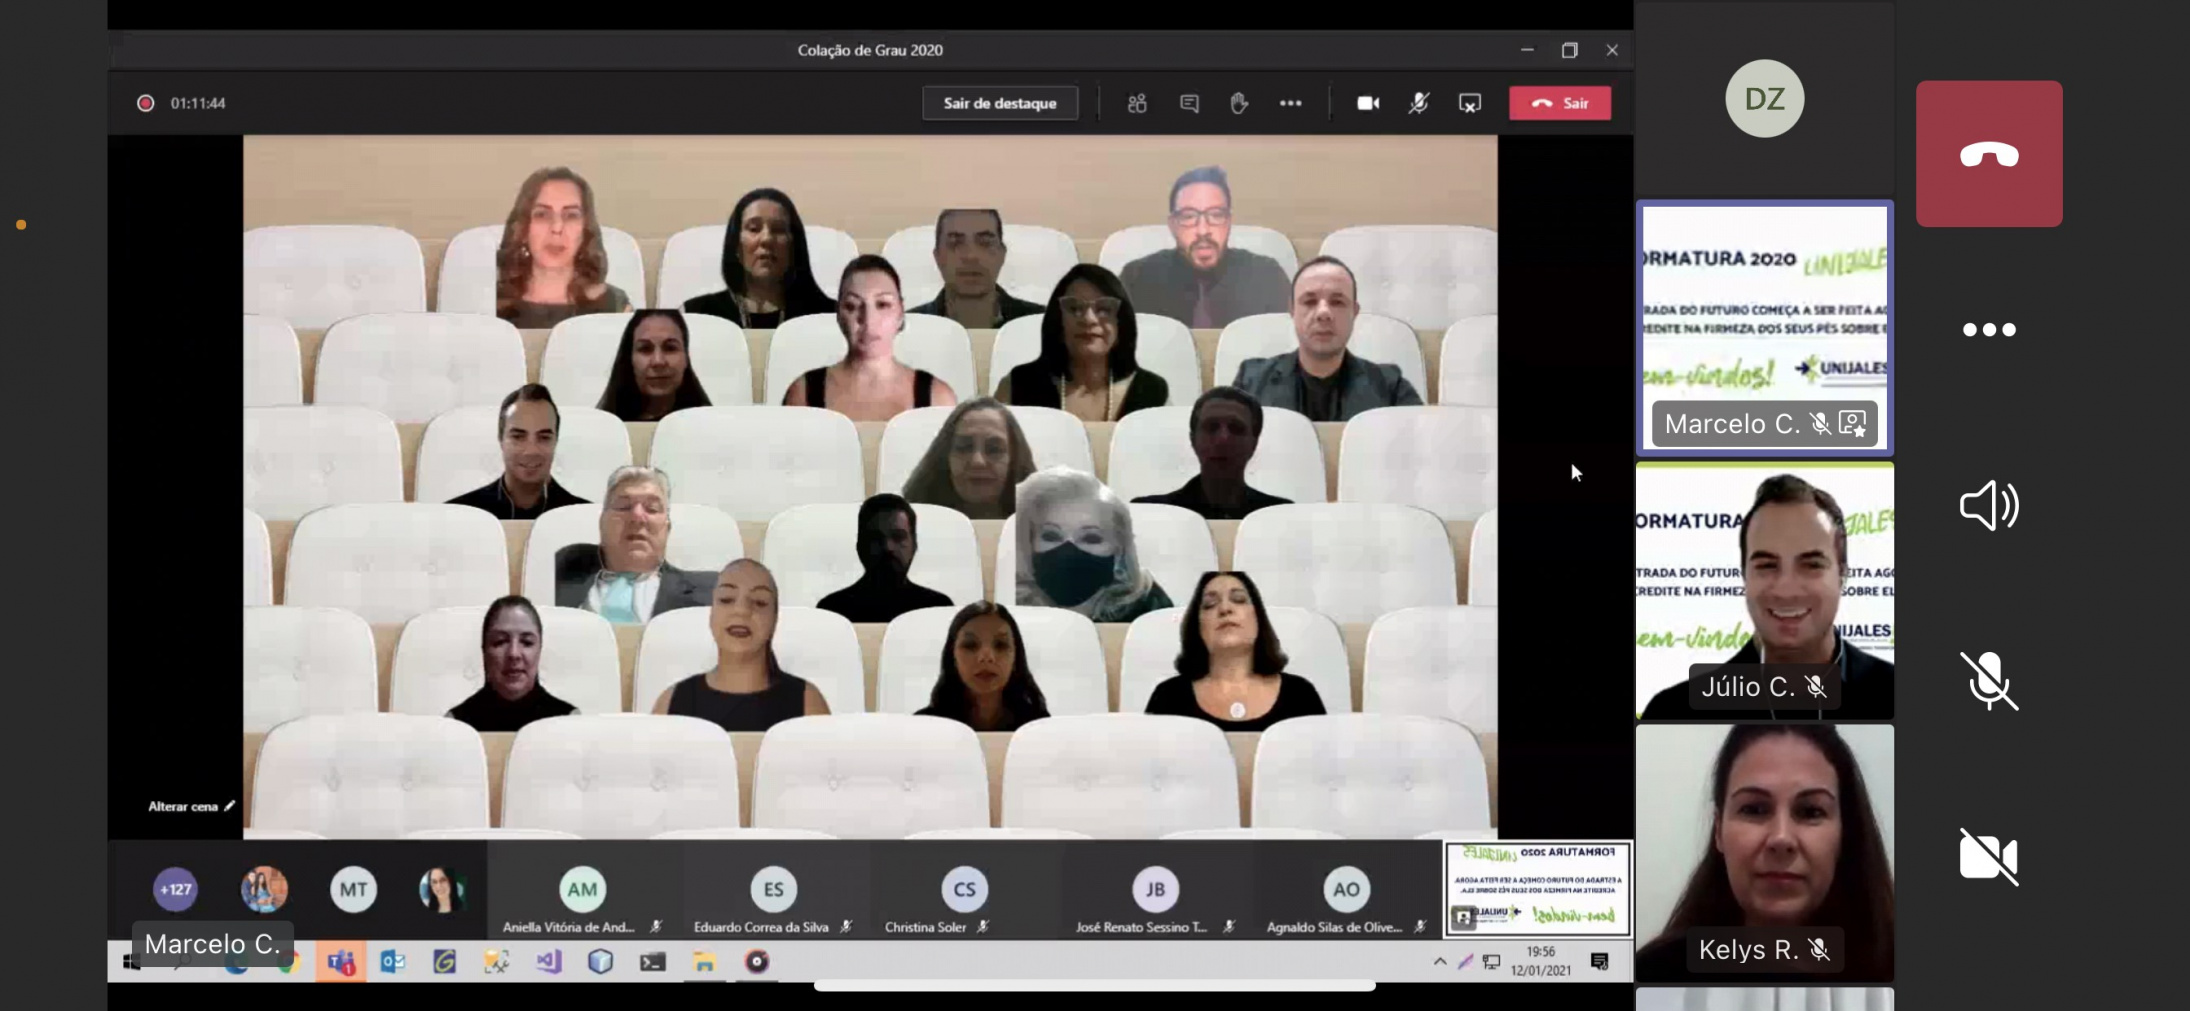Viewport: 2190px width, 1011px height.
Task: Click the share screen icon in Teams toolbar
Action: pyautogui.click(x=1470, y=103)
